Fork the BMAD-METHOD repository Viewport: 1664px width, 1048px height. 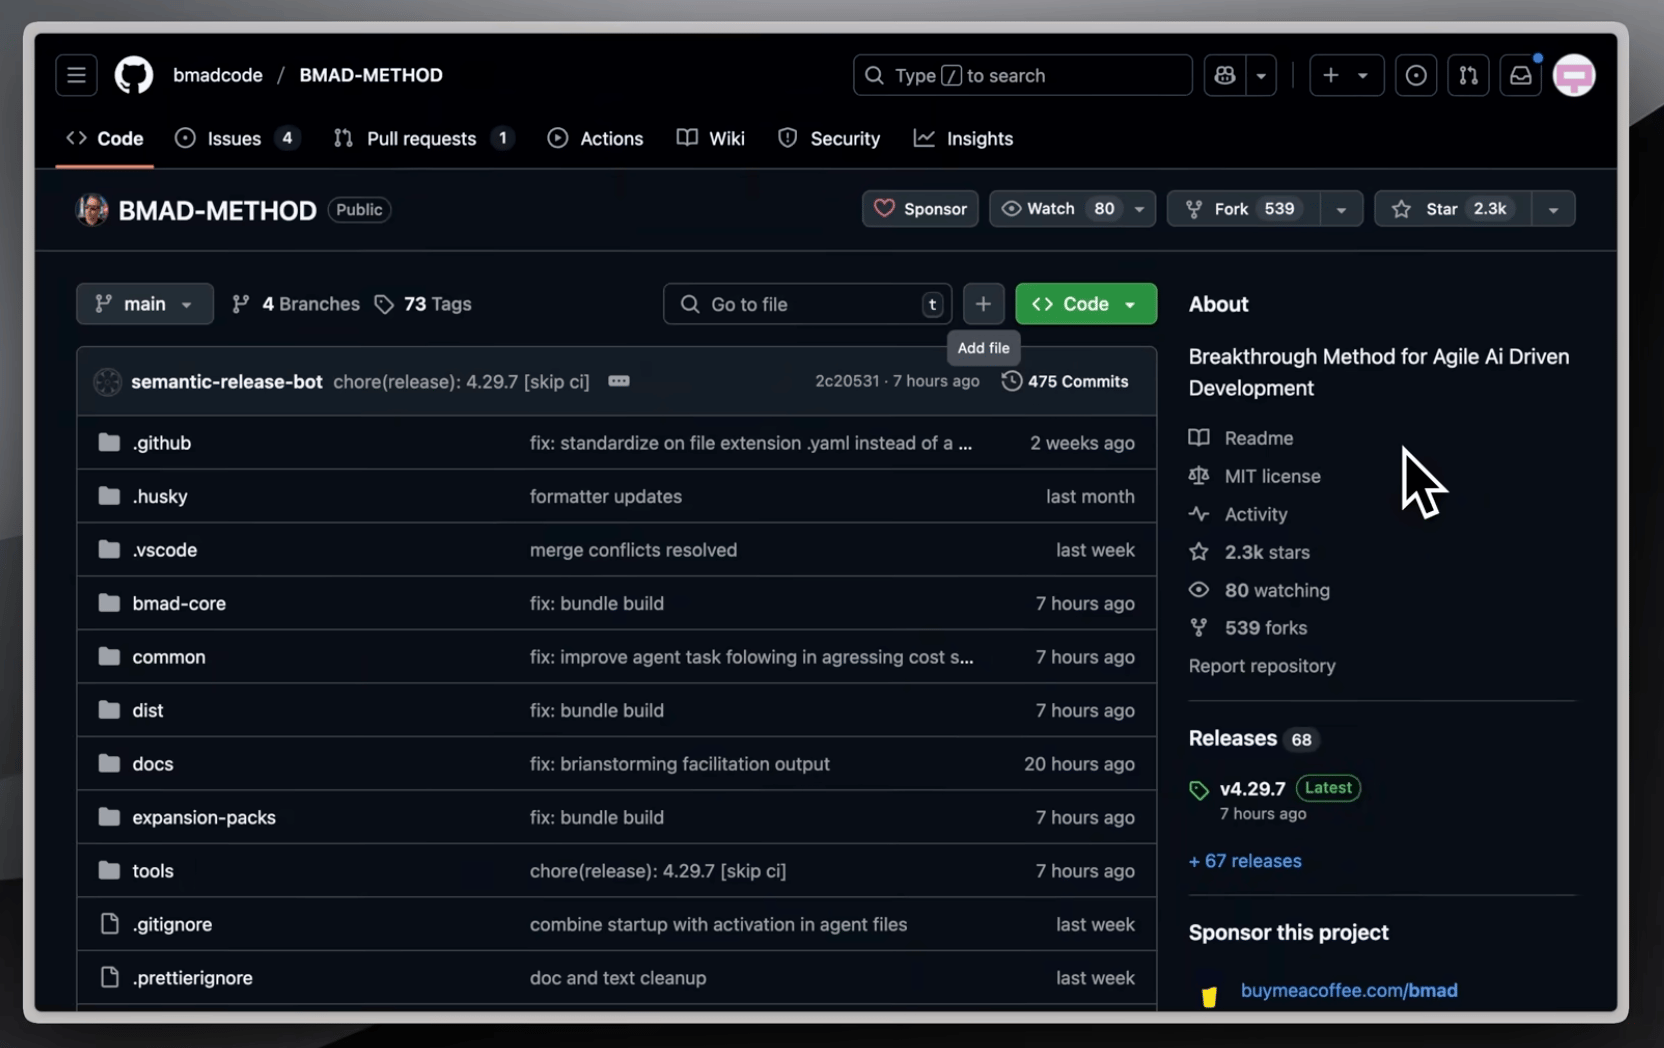[x=1244, y=209]
